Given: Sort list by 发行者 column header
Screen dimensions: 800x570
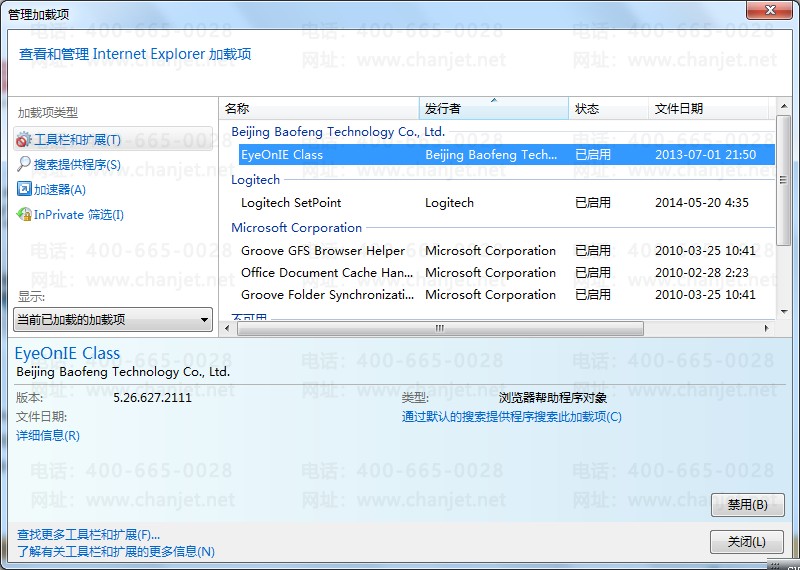Looking at the screenshot, I should 493,108.
